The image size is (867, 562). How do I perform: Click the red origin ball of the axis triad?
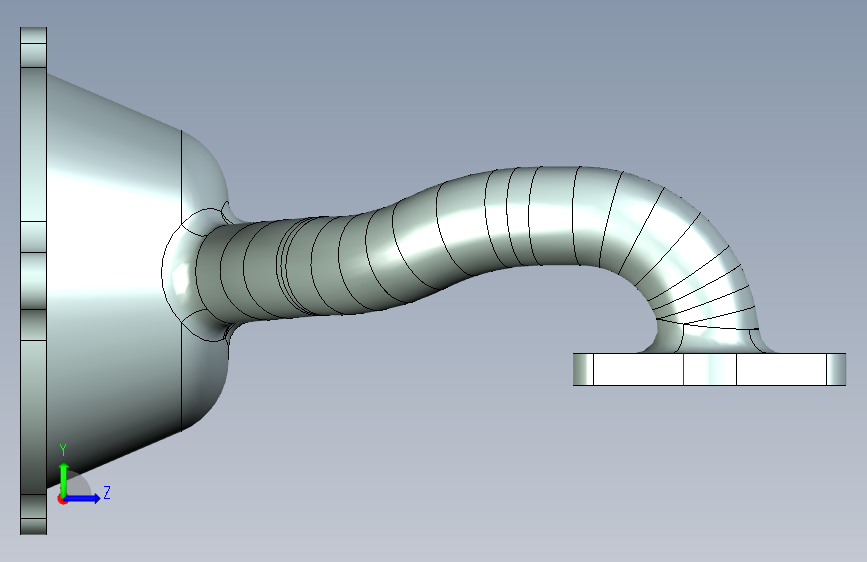[62, 499]
